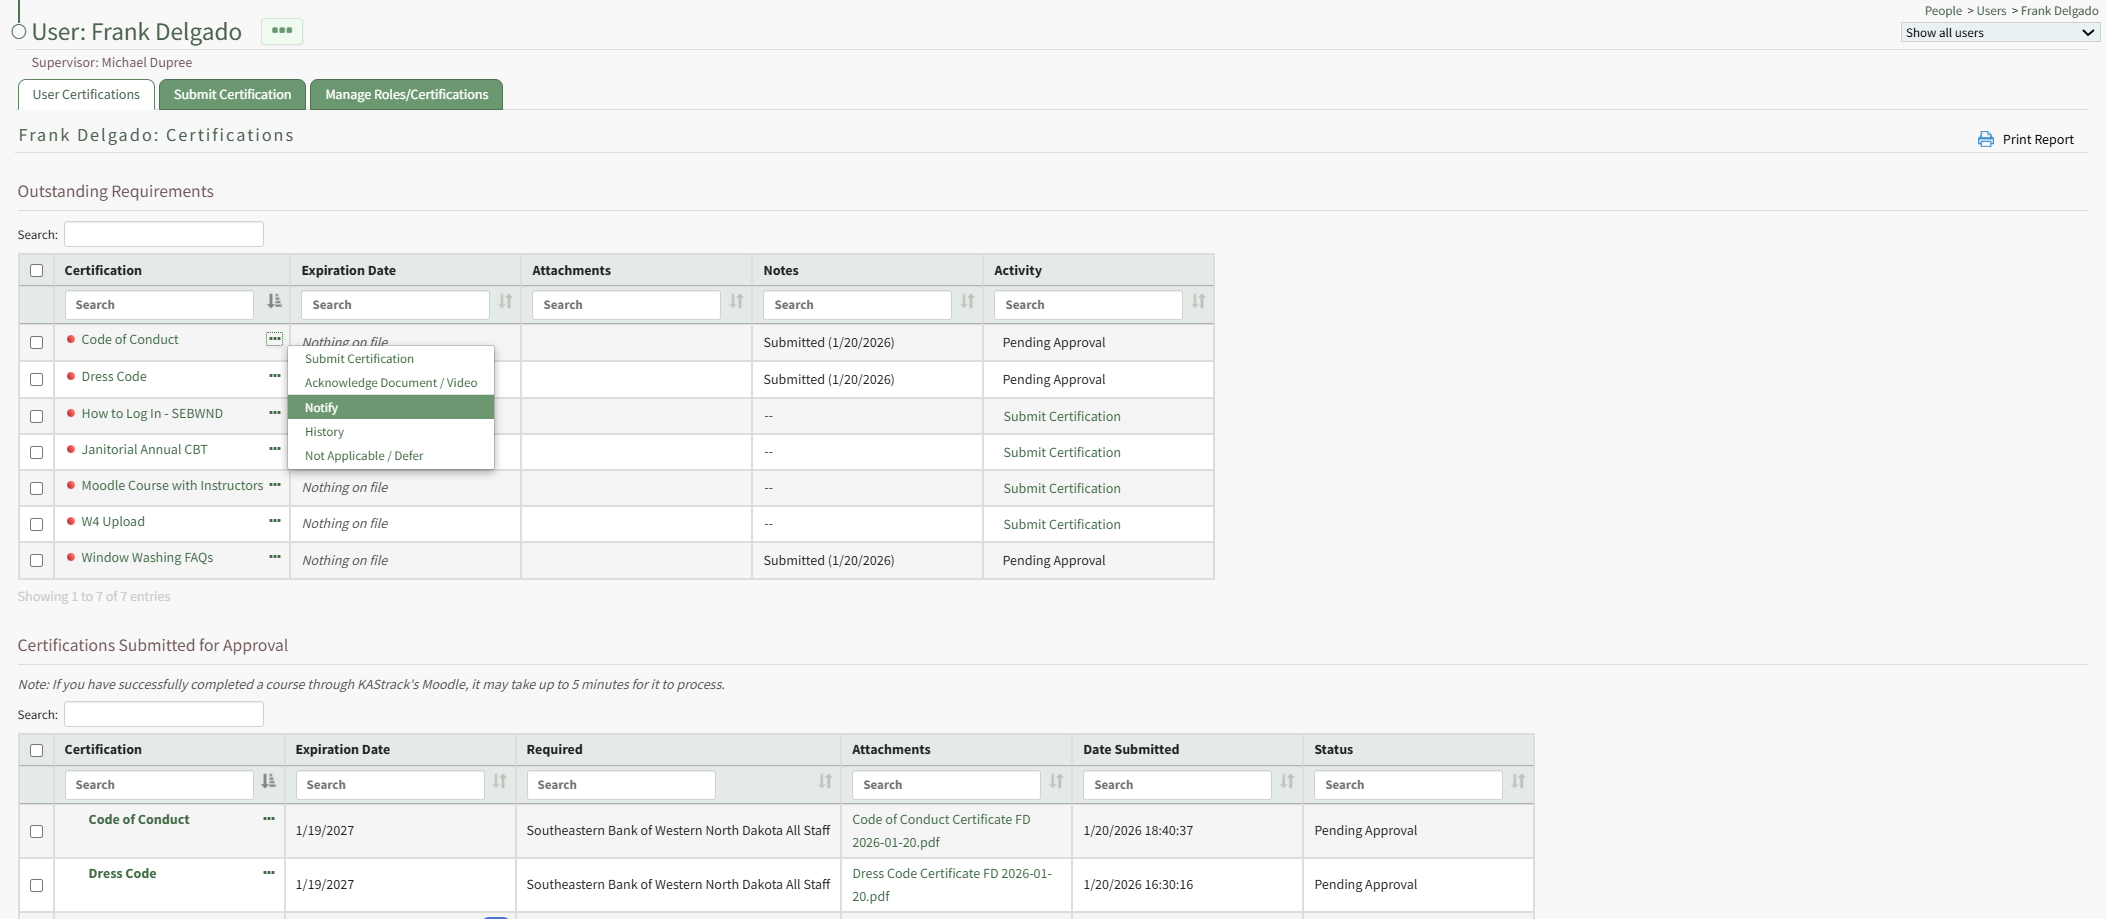The height and width of the screenshot is (919, 2107).
Task: Click the sort icon in Outstanding Certification column
Action: click(x=274, y=302)
